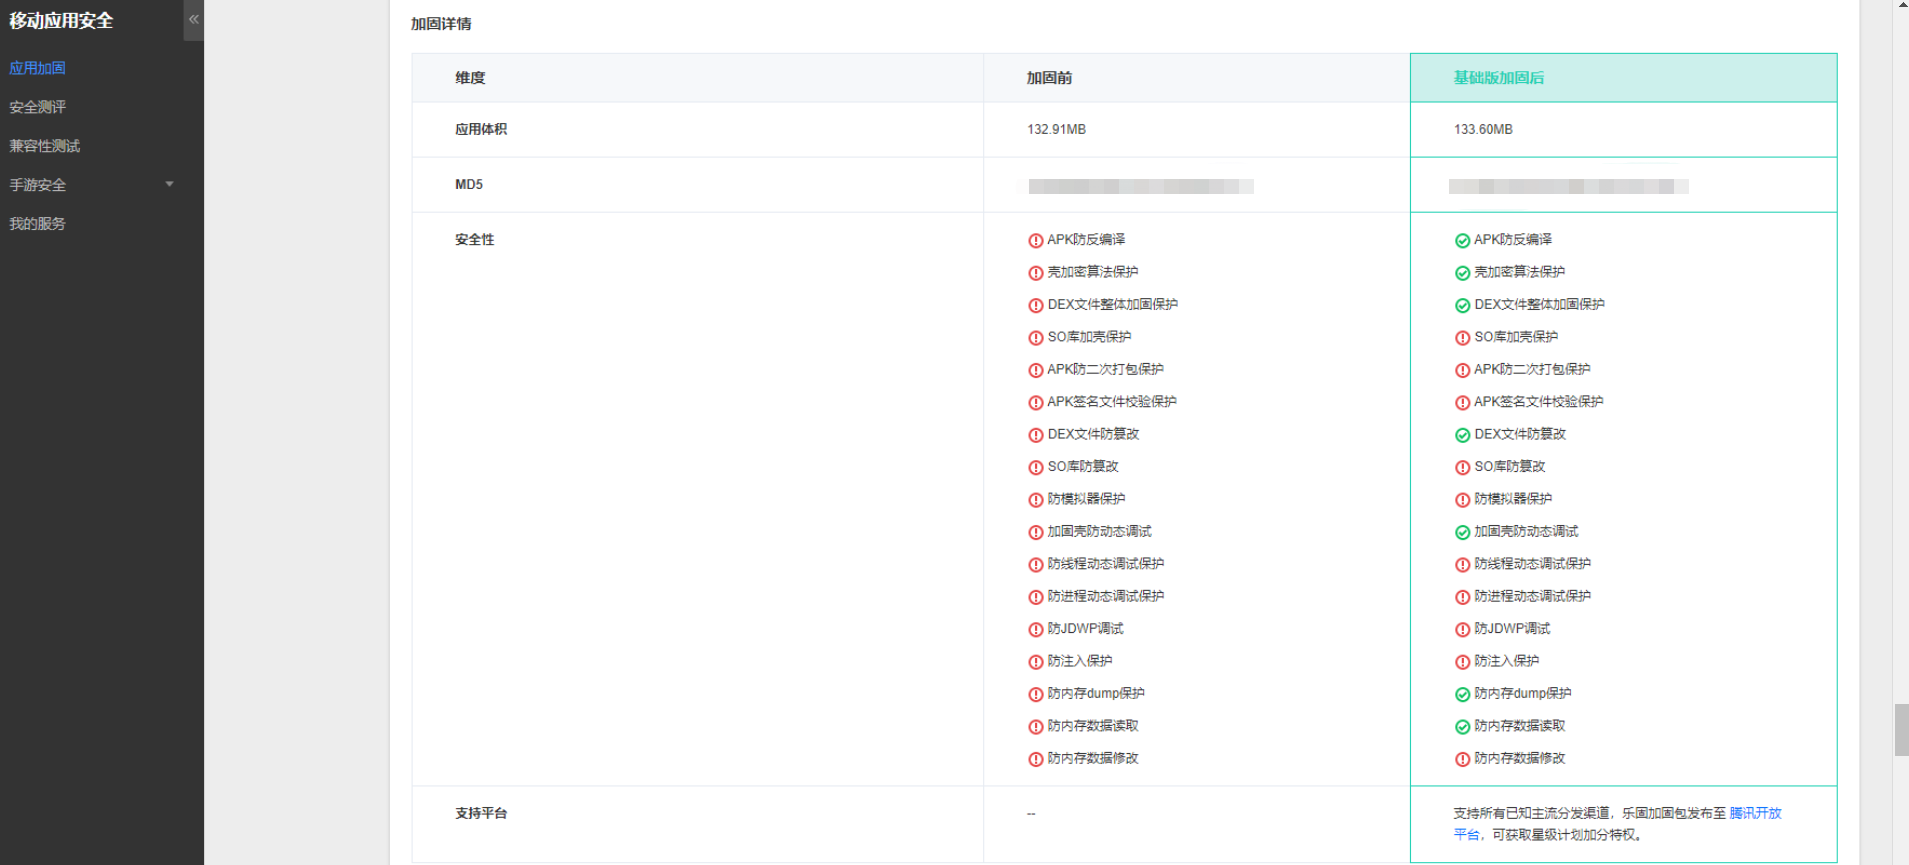Click the 132.91MB size value
This screenshot has height=865, width=1909.
pos(1056,130)
